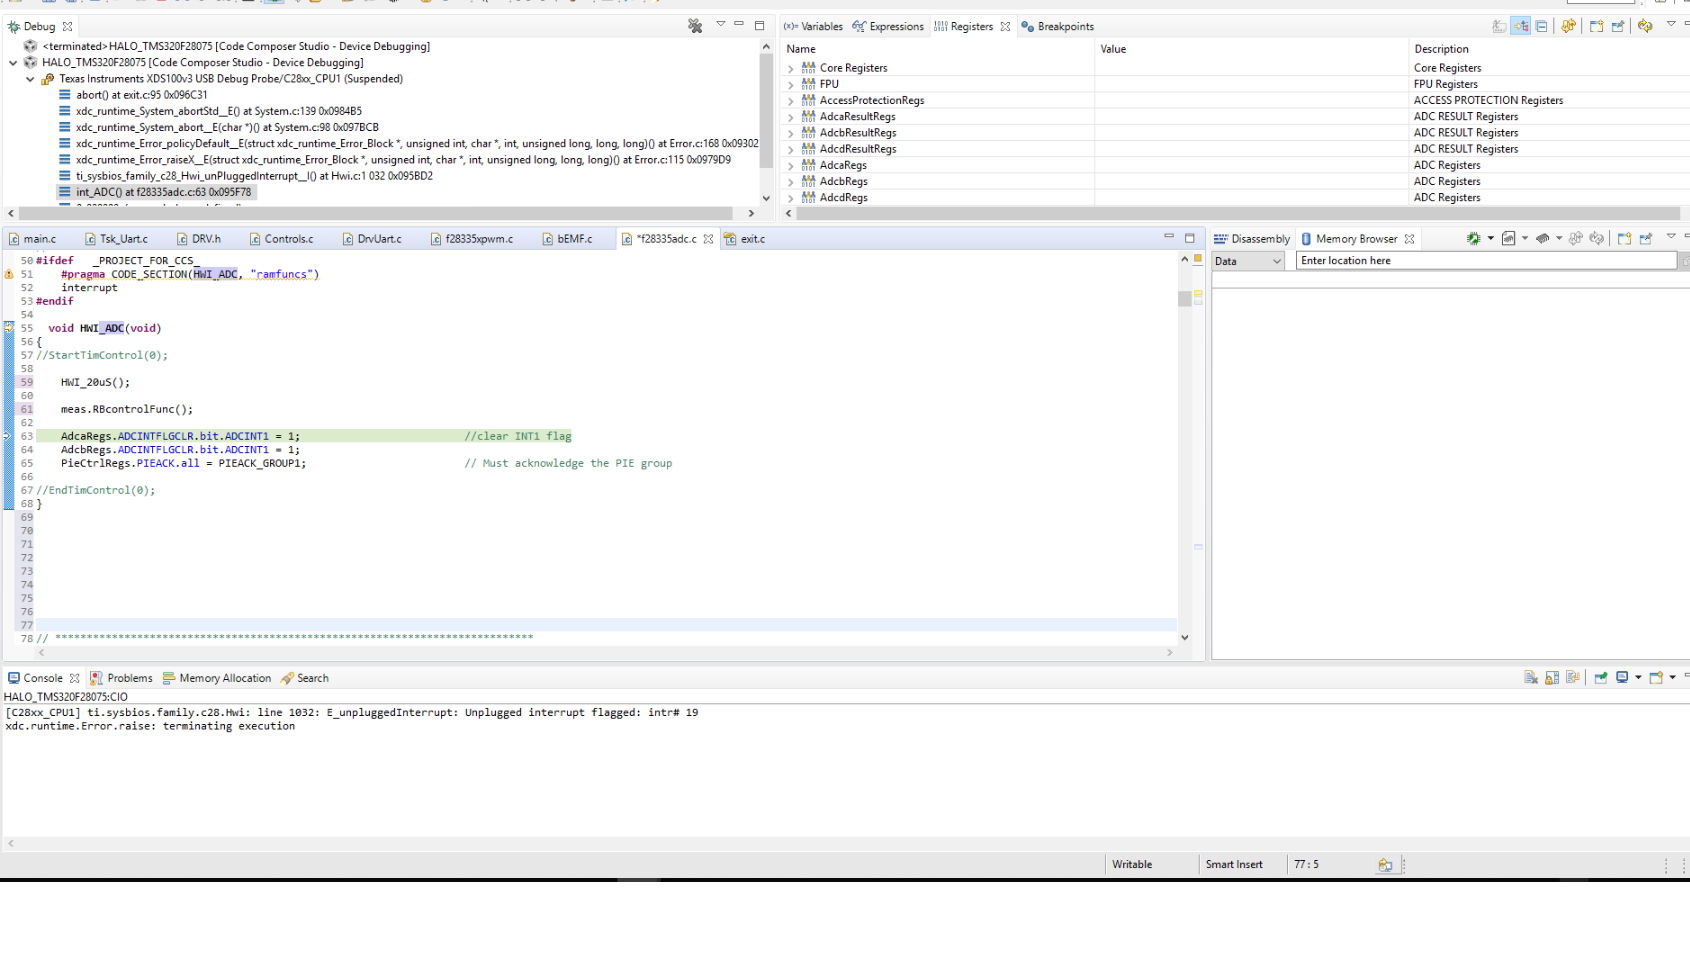Select abort() at exit.c:95 stack frame
Screen dimensions: 1690x973
click(x=141, y=95)
